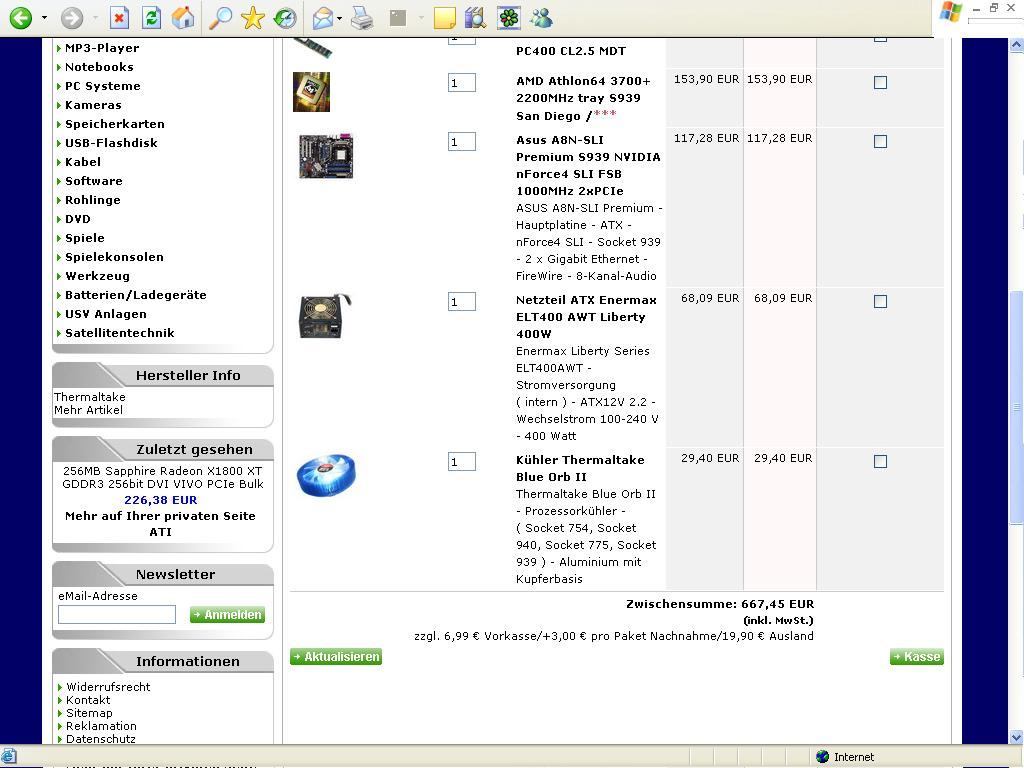1024x768 pixels.
Task: Tick the checkbox for Netzteil ATX Enermax
Action: click(880, 301)
